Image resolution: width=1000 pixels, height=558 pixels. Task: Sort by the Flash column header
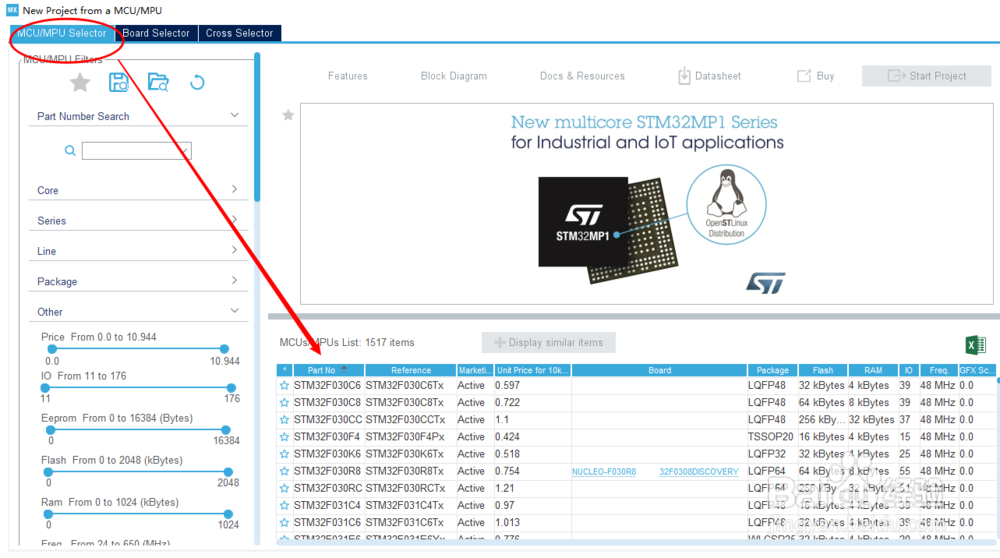(823, 370)
